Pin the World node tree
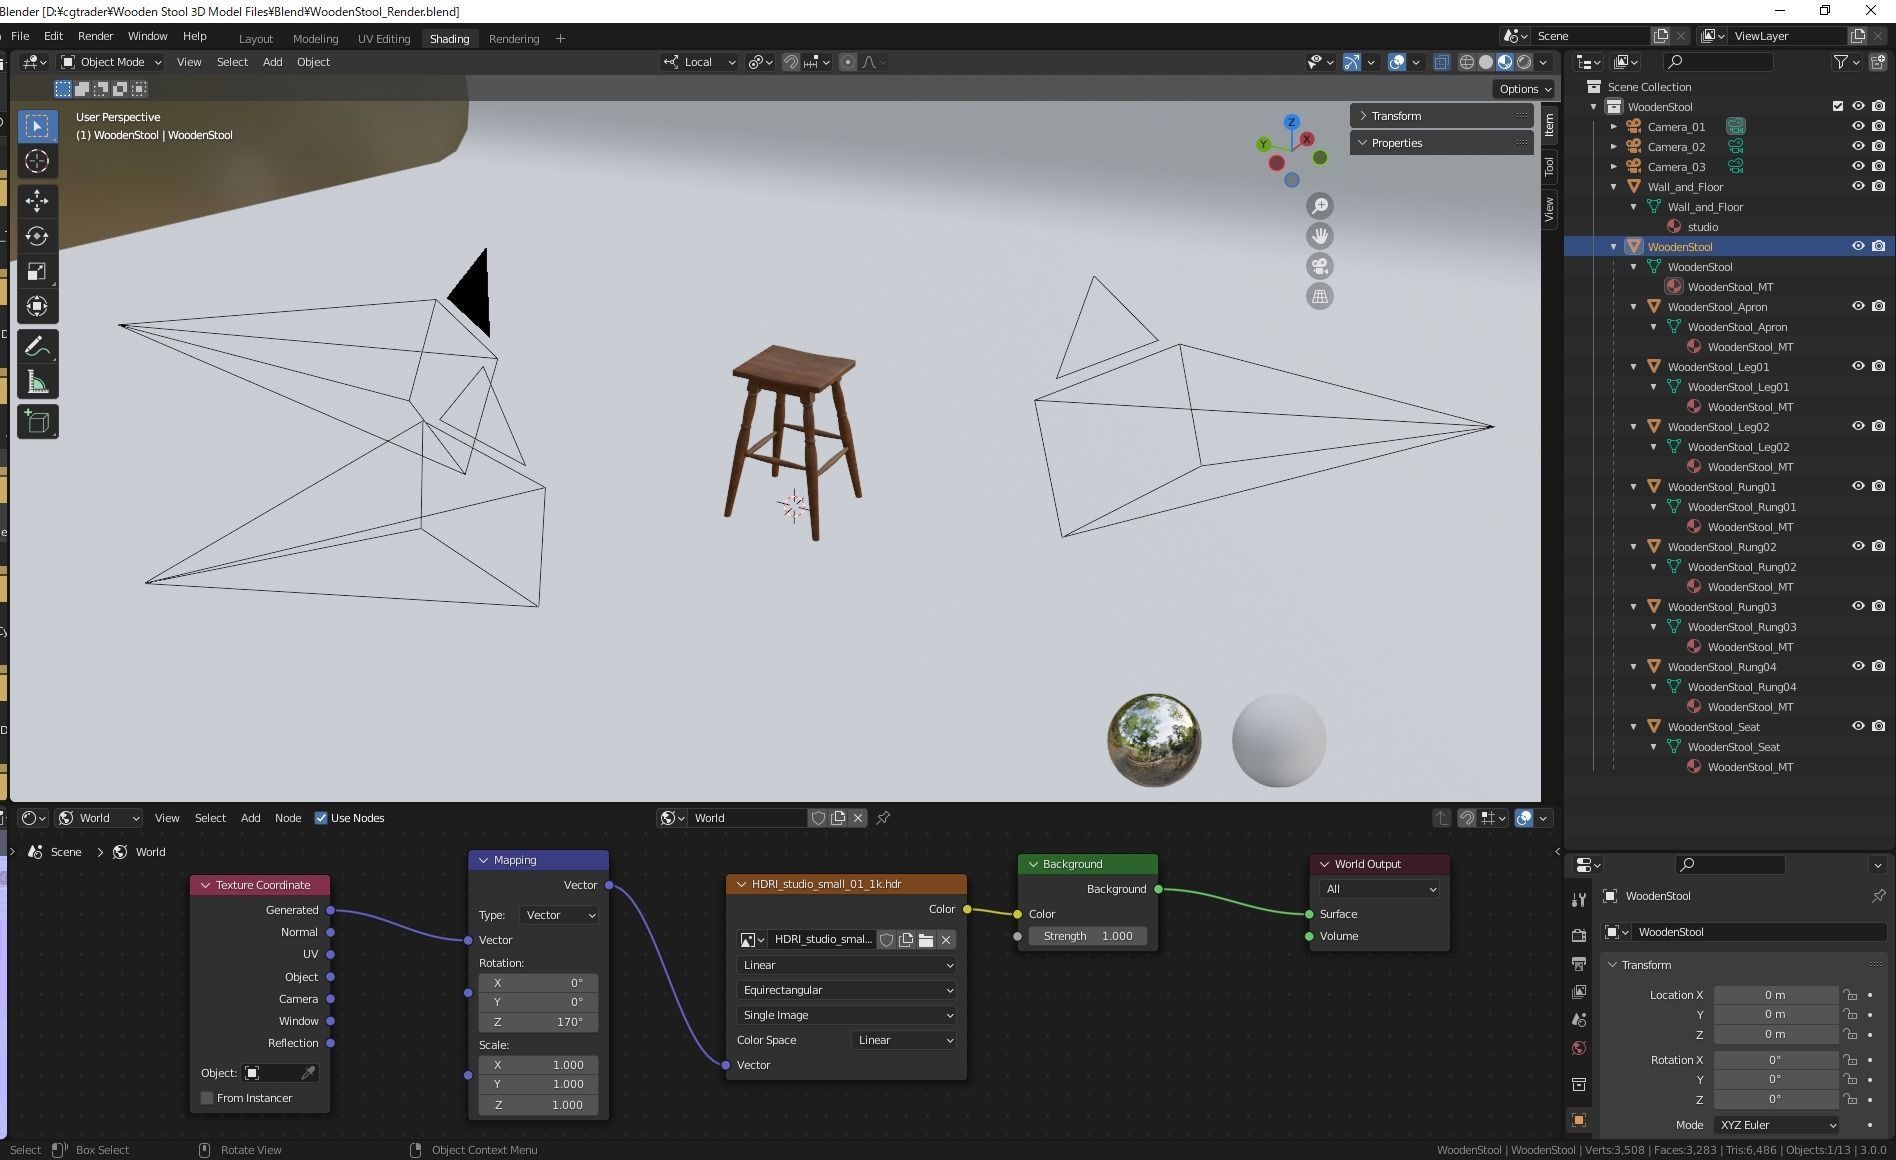This screenshot has height=1160, width=1896. [x=883, y=818]
